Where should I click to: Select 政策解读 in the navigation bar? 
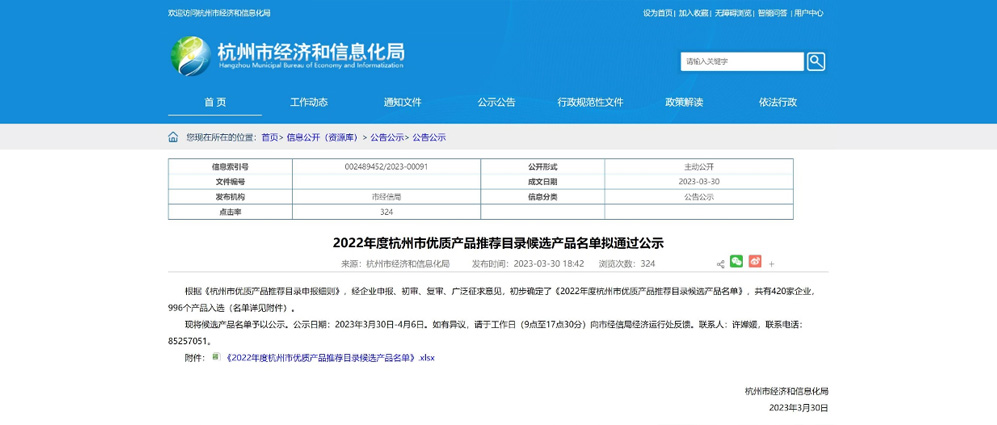(x=684, y=102)
